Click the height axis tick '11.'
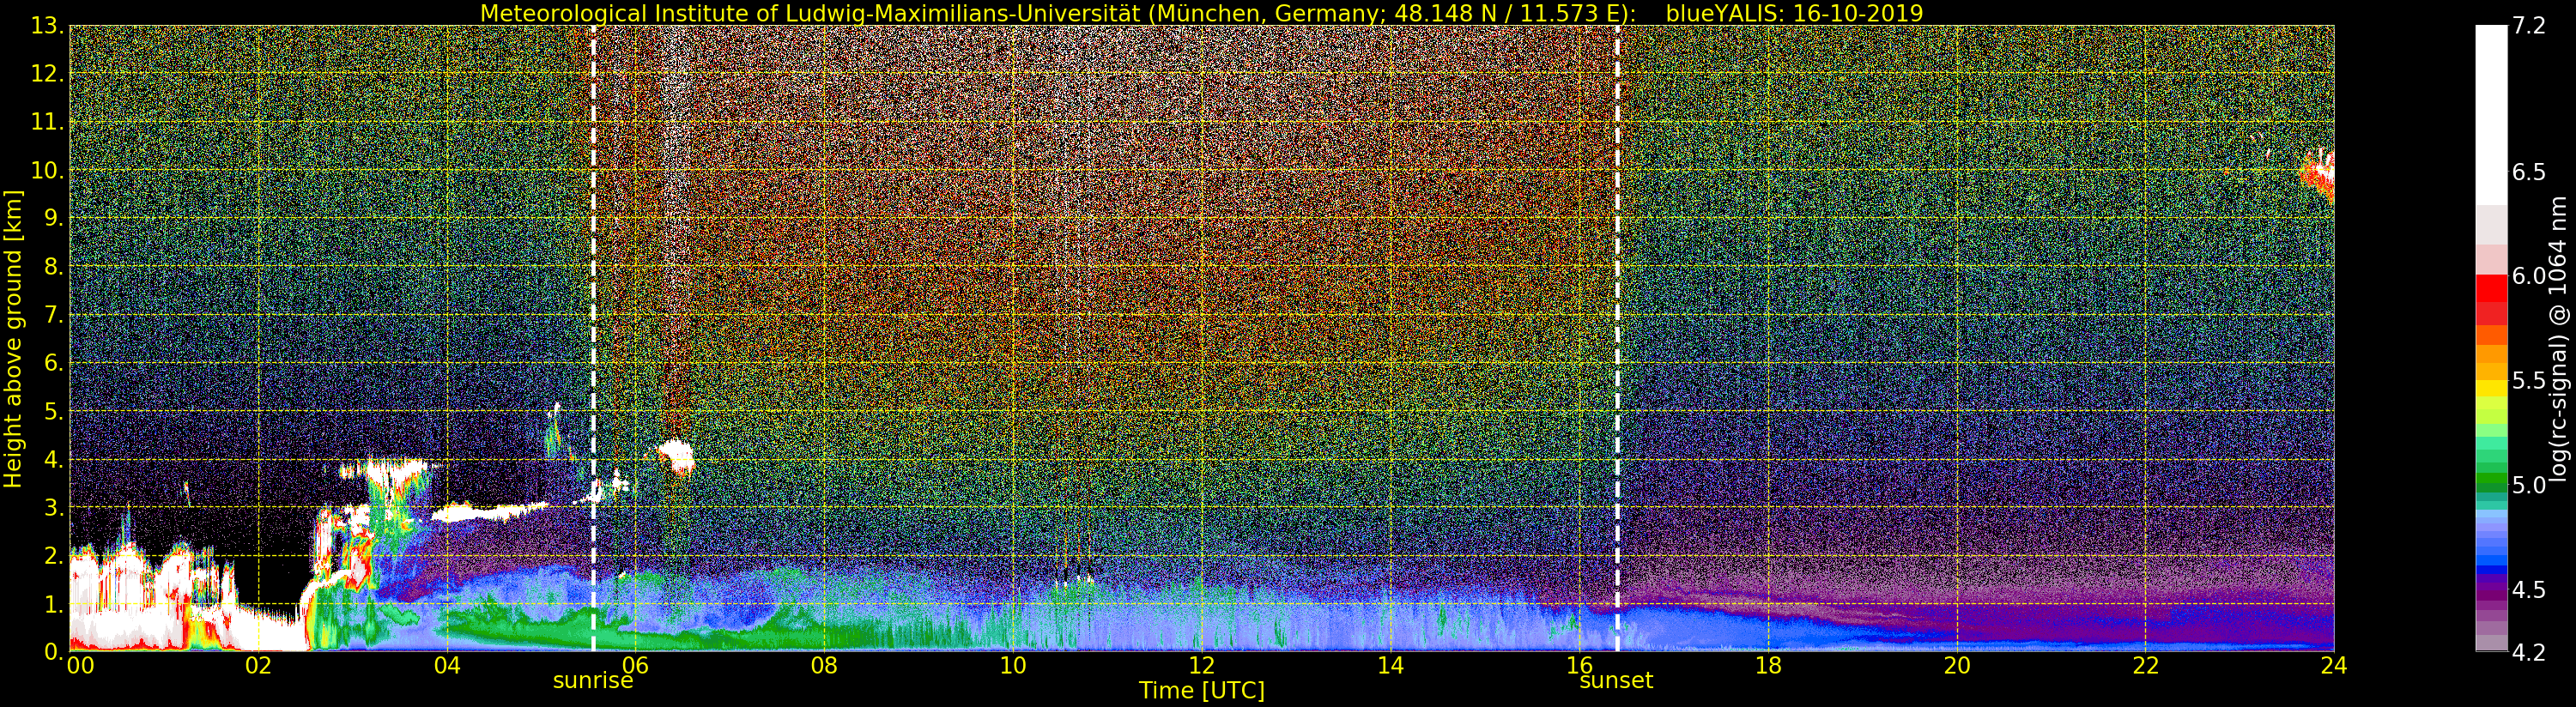The height and width of the screenshot is (707, 2576). point(48,122)
